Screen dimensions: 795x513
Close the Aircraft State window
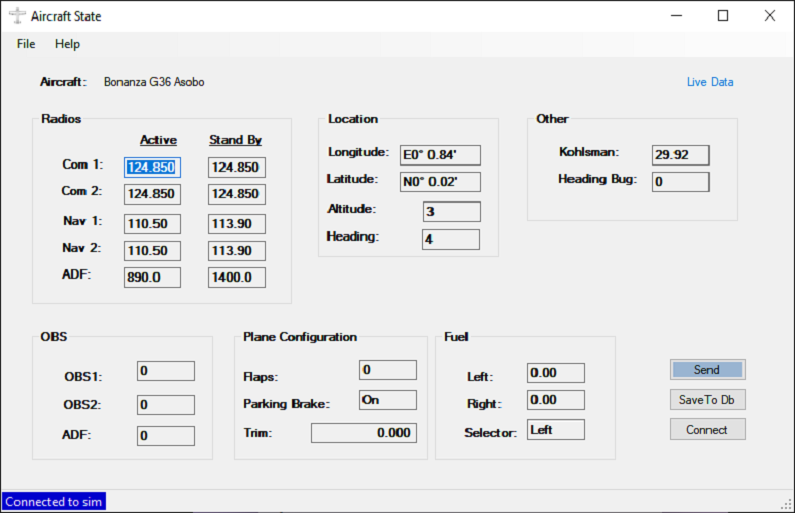(x=770, y=16)
